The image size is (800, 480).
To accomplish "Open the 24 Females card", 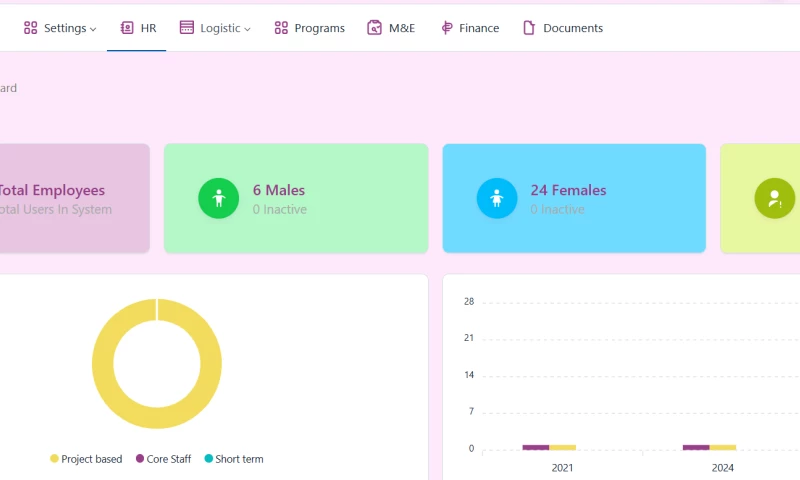I will [574, 198].
